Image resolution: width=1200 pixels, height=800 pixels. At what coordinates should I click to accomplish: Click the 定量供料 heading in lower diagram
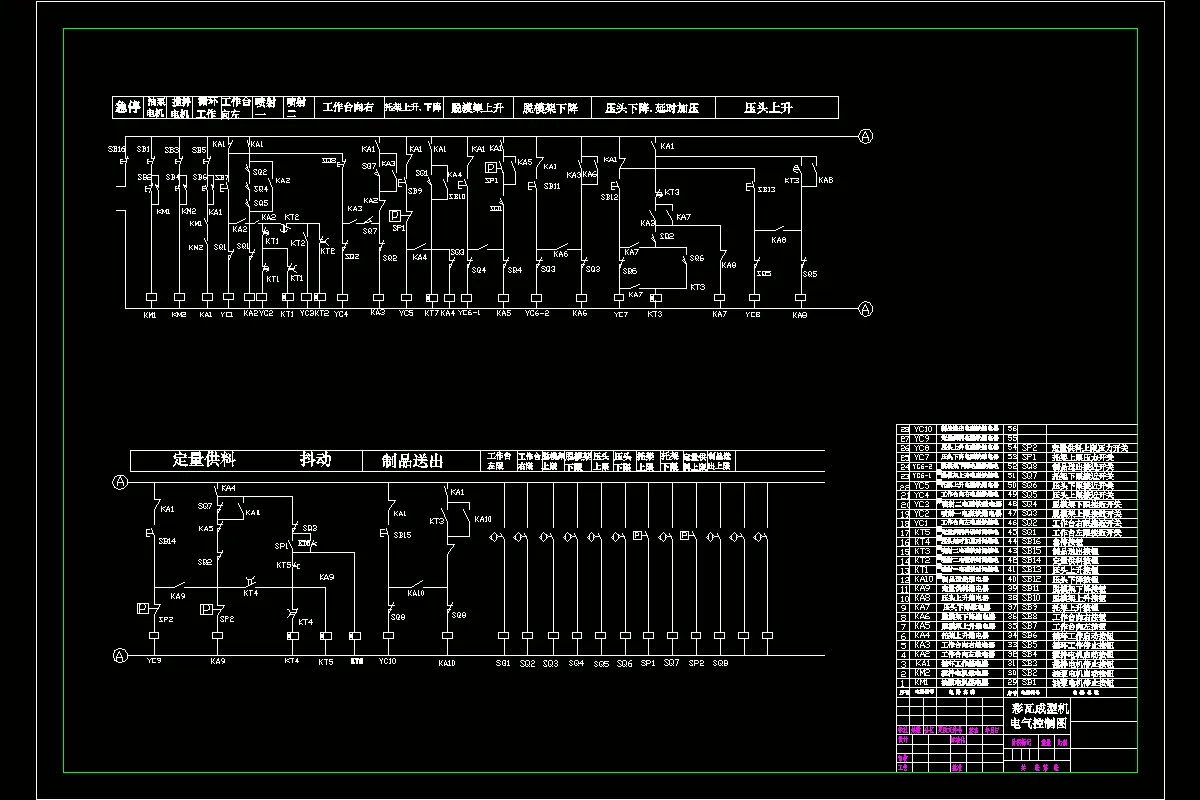(x=204, y=460)
